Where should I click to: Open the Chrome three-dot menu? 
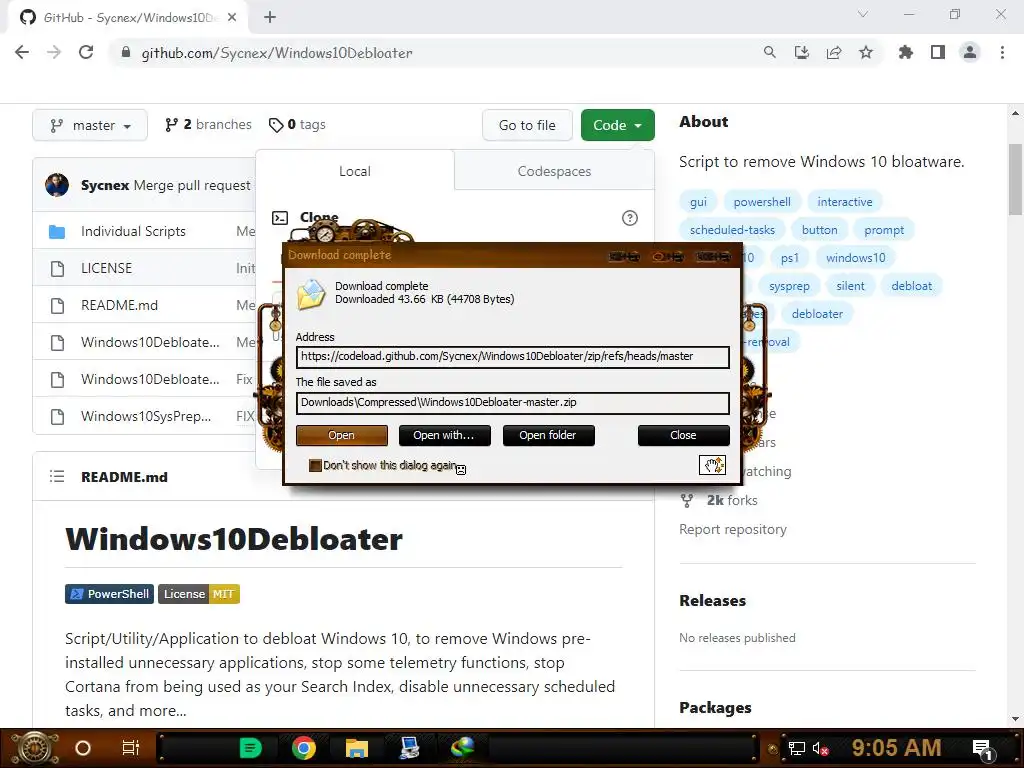click(x=1002, y=52)
